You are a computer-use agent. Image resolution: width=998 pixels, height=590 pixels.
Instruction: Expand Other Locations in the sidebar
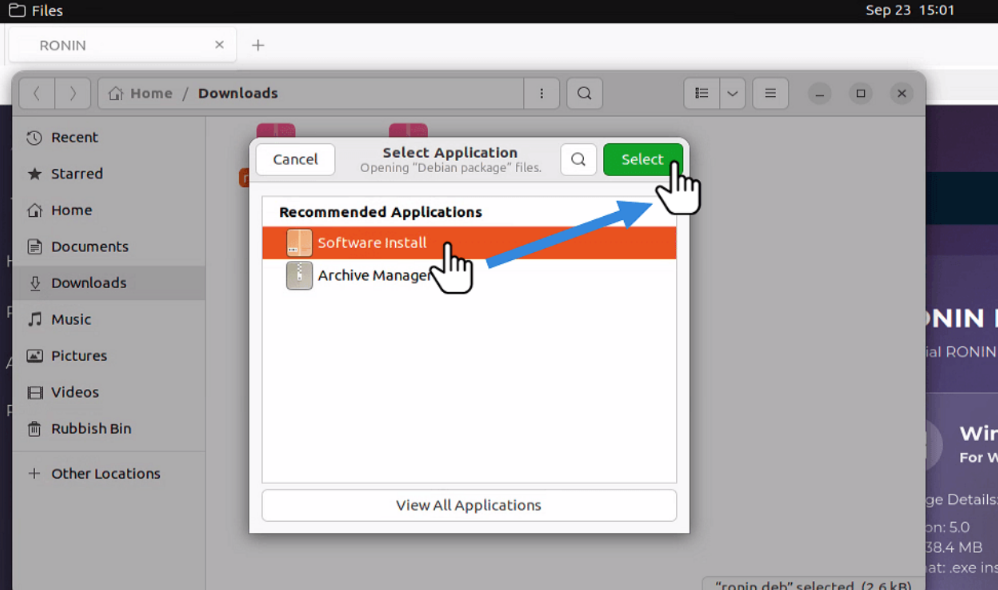point(105,473)
